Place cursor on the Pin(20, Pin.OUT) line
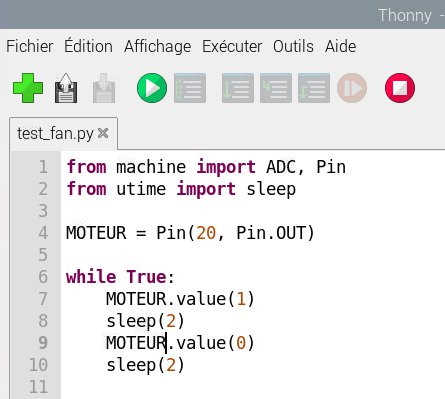 coord(190,233)
